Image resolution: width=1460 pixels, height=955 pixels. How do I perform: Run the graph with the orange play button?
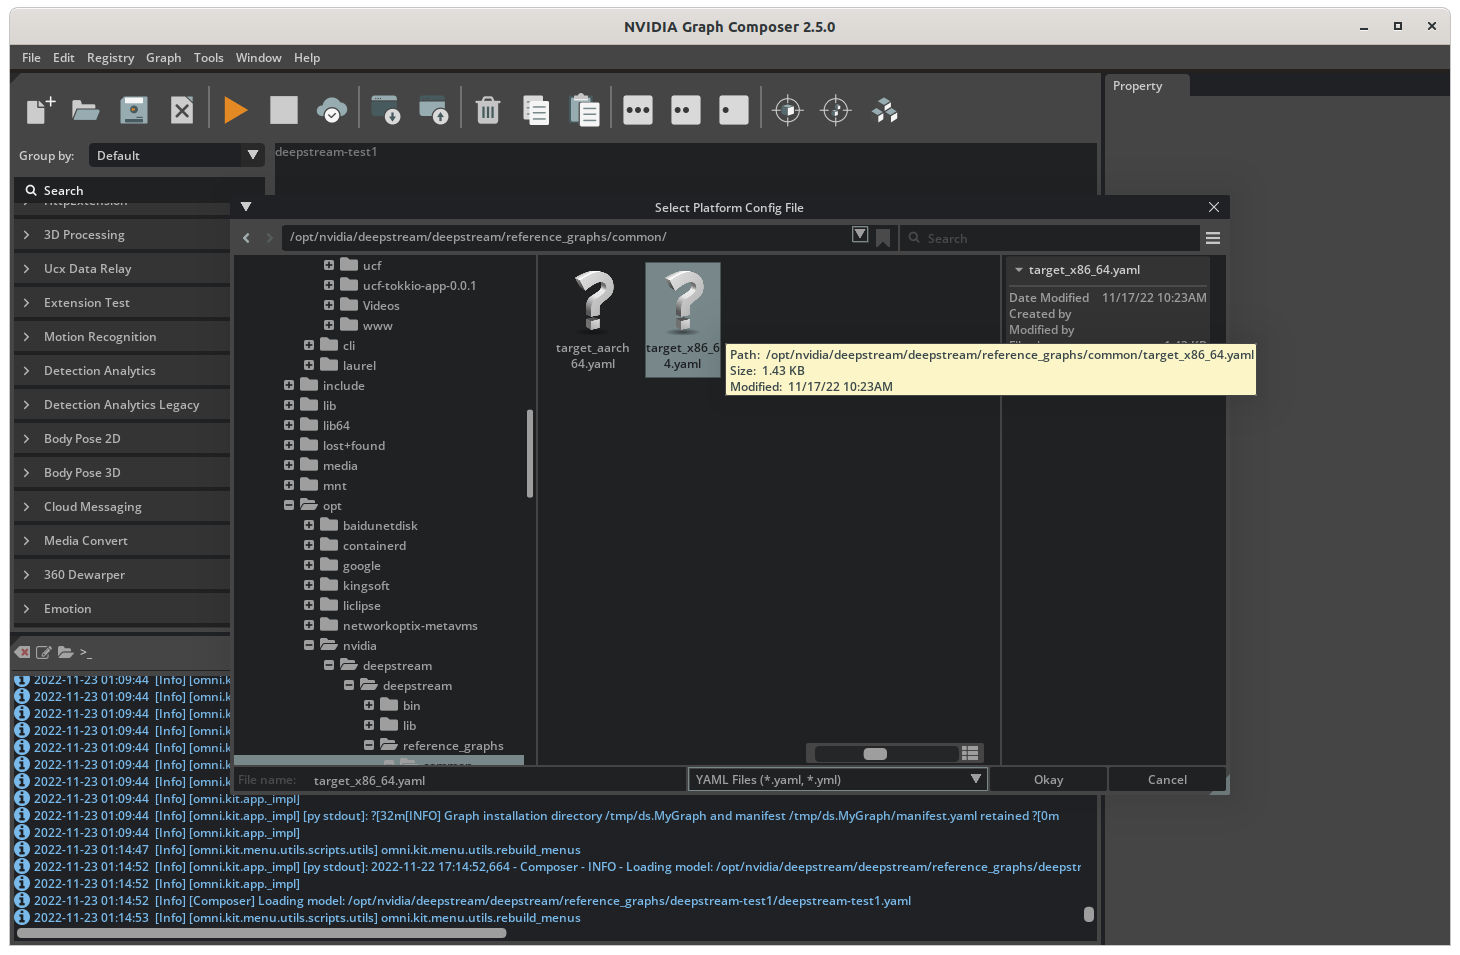pyautogui.click(x=236, y=110)
